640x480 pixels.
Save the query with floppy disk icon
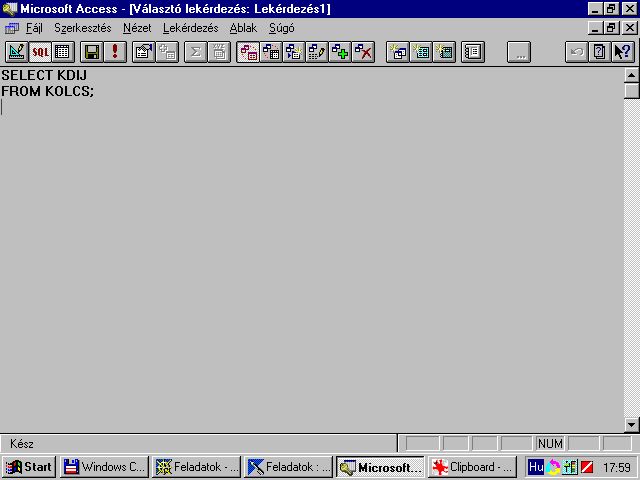pyautogui.click(x=92, y=52)
